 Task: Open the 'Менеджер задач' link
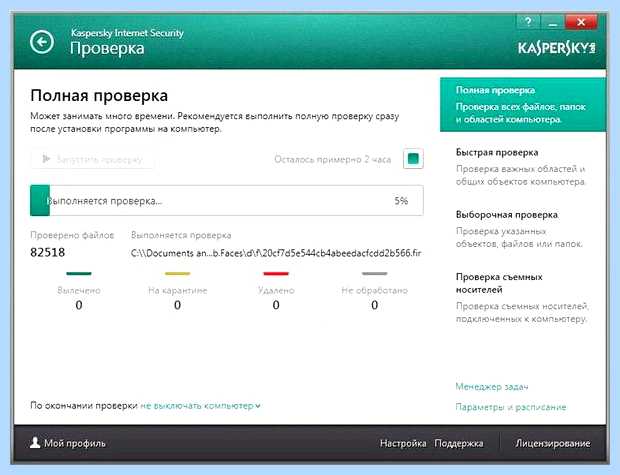[x=492, y=386]
